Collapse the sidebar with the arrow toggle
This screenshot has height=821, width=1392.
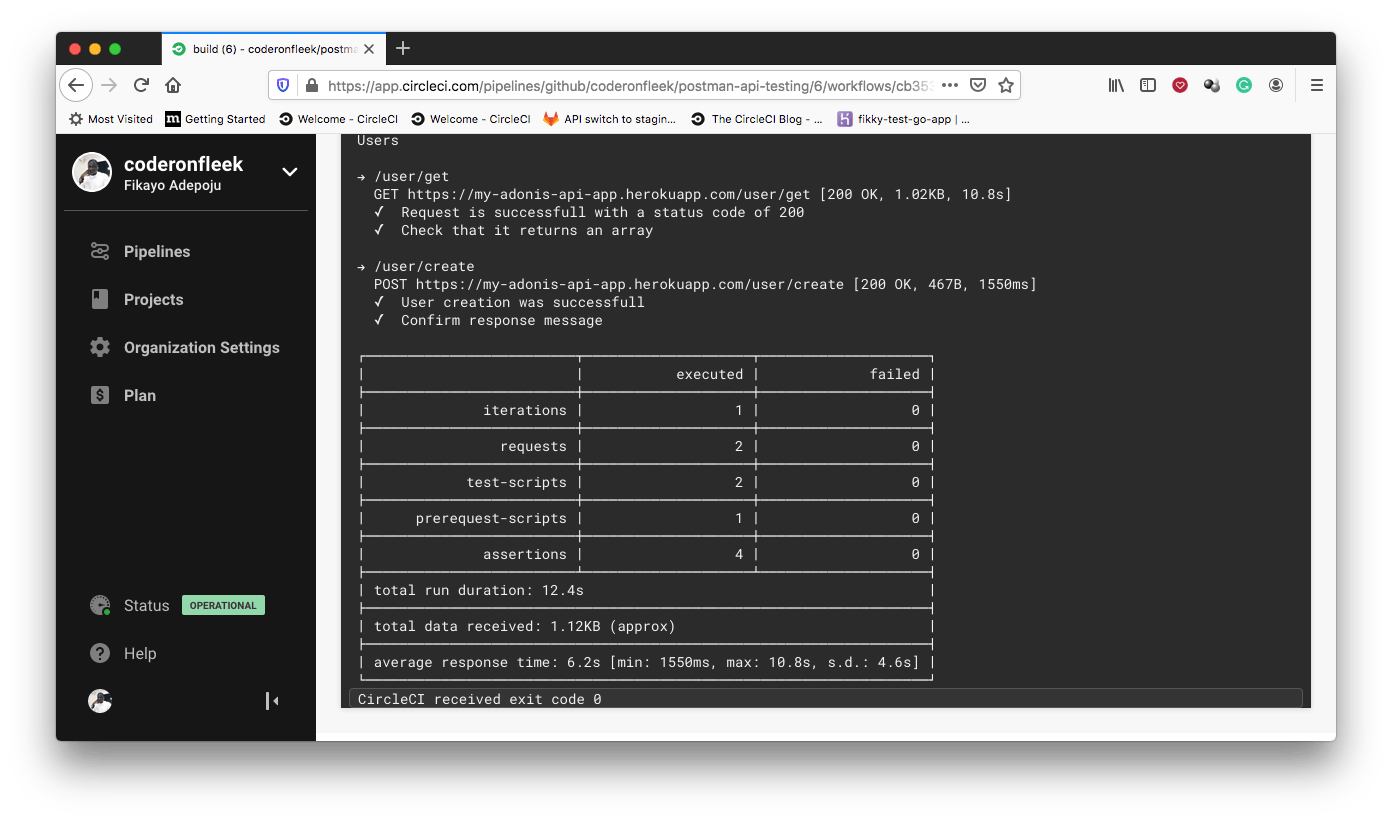271,701
